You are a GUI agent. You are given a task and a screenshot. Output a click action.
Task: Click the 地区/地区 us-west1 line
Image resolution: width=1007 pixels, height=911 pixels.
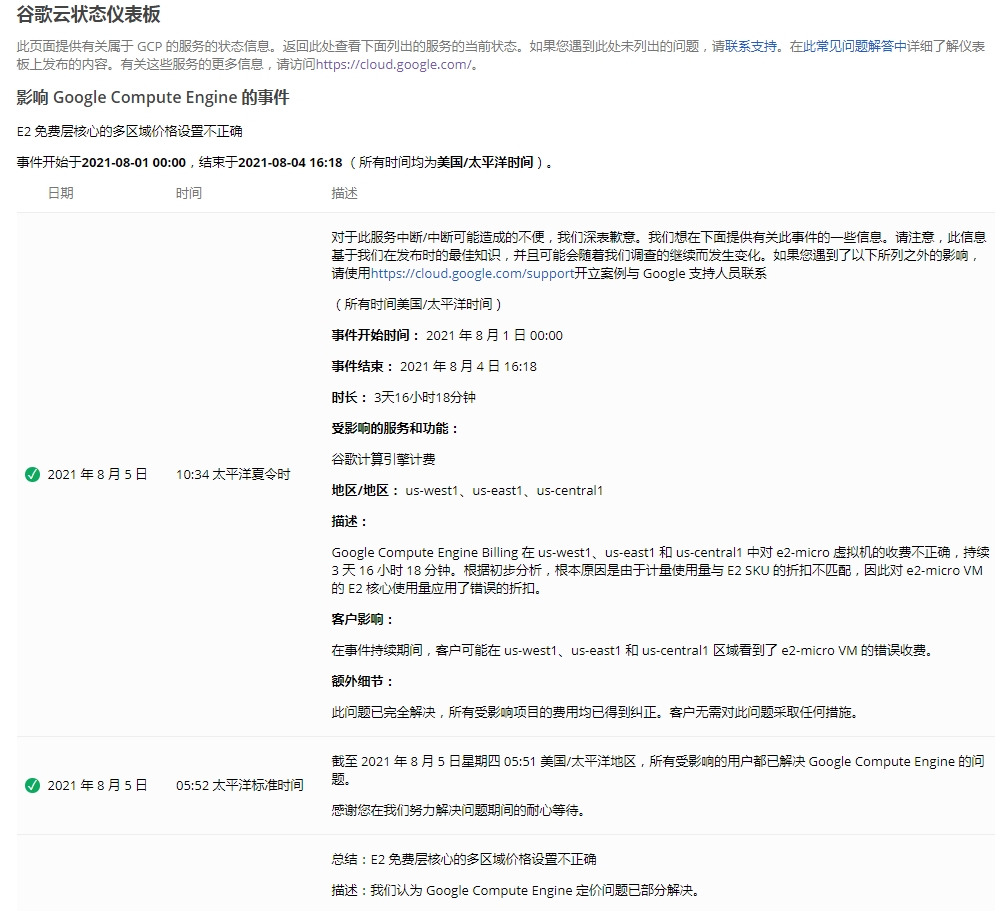point(467,490)
